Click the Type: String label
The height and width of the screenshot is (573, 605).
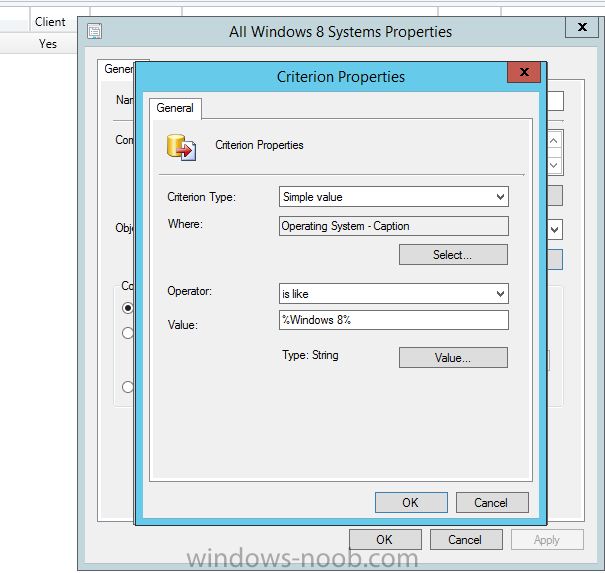pos(310,355)
